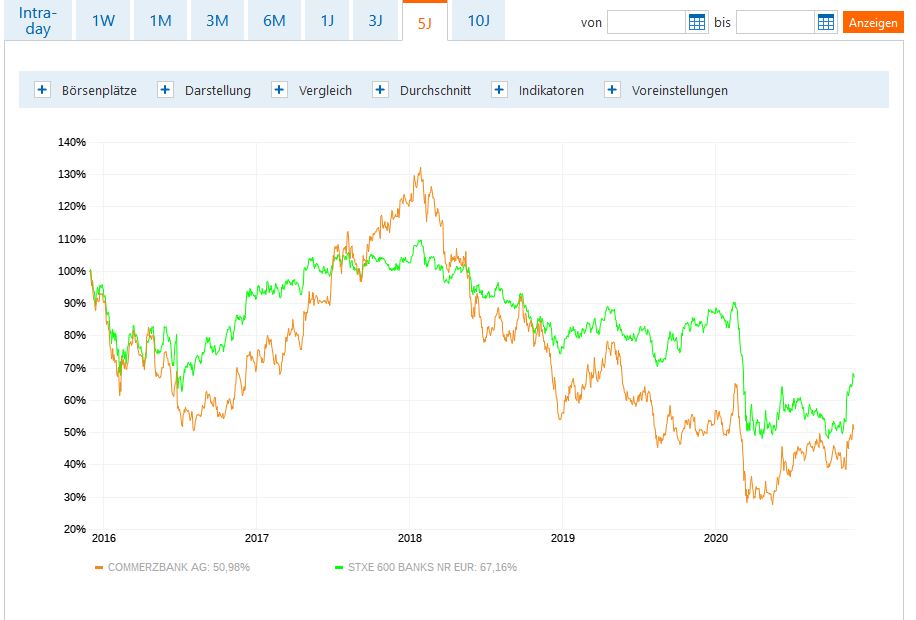Select the 1M time range tab
This screenshot has width=916, height=620.
tap(160, 21)
